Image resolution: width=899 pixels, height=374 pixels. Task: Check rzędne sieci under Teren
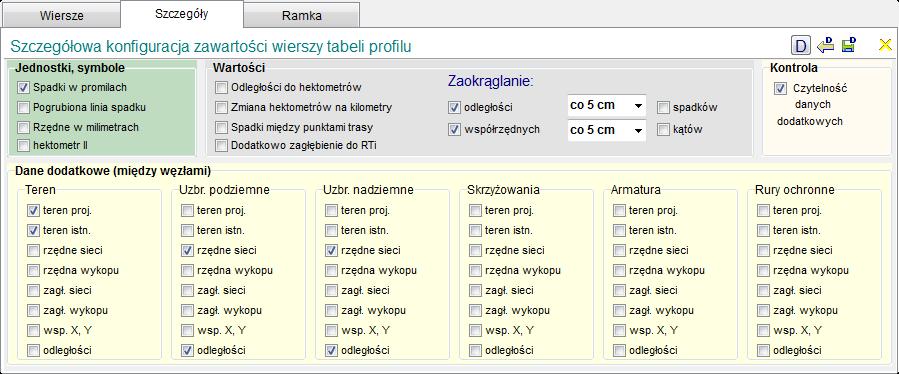click(33, 251)
